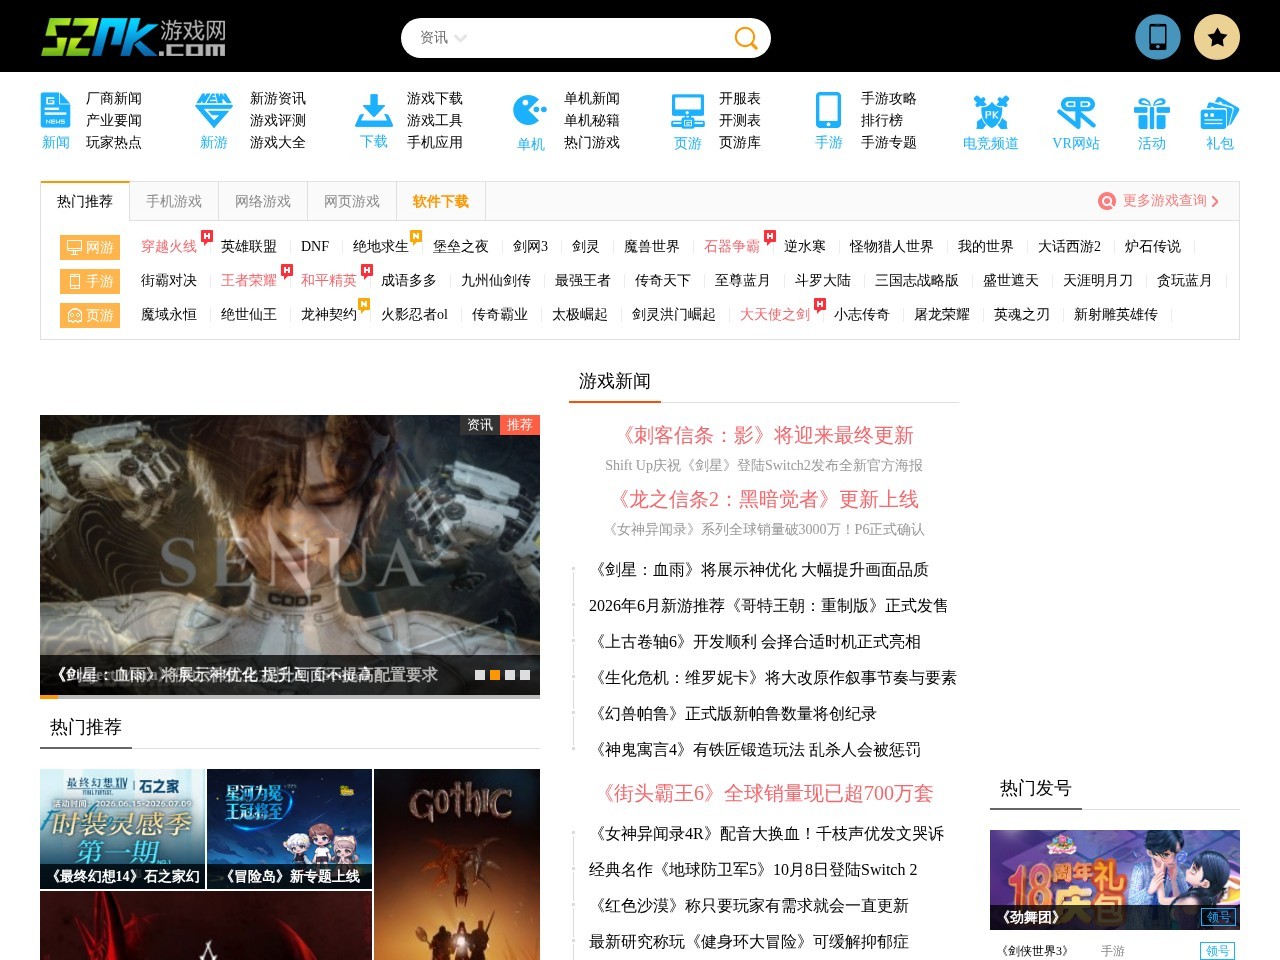Switch to the 网页游戏 tab
Image resolution: width=1280 pixels, height=960 pixels.
pos(352,201)
